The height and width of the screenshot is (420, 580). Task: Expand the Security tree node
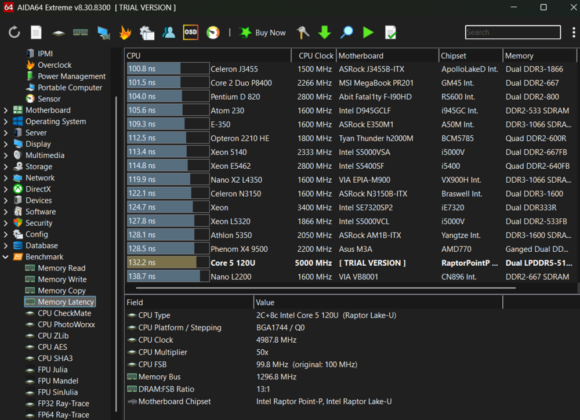6,223
